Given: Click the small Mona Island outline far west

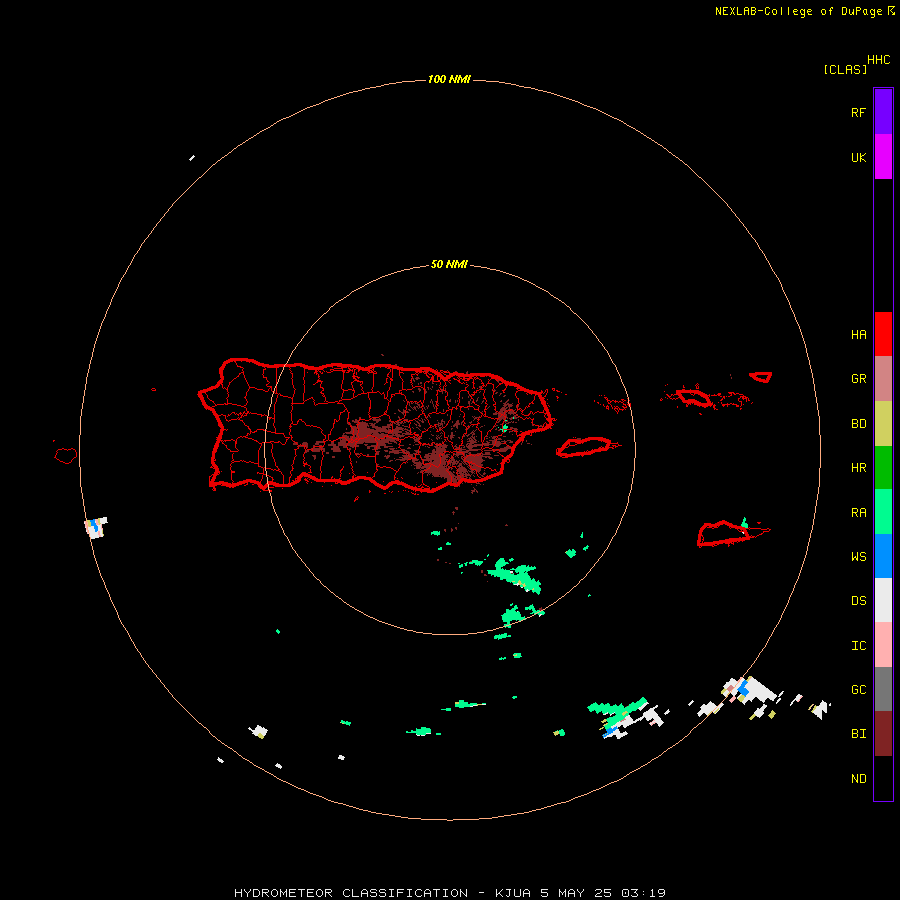Looking at the screenshot, I should tap(65, 456).
